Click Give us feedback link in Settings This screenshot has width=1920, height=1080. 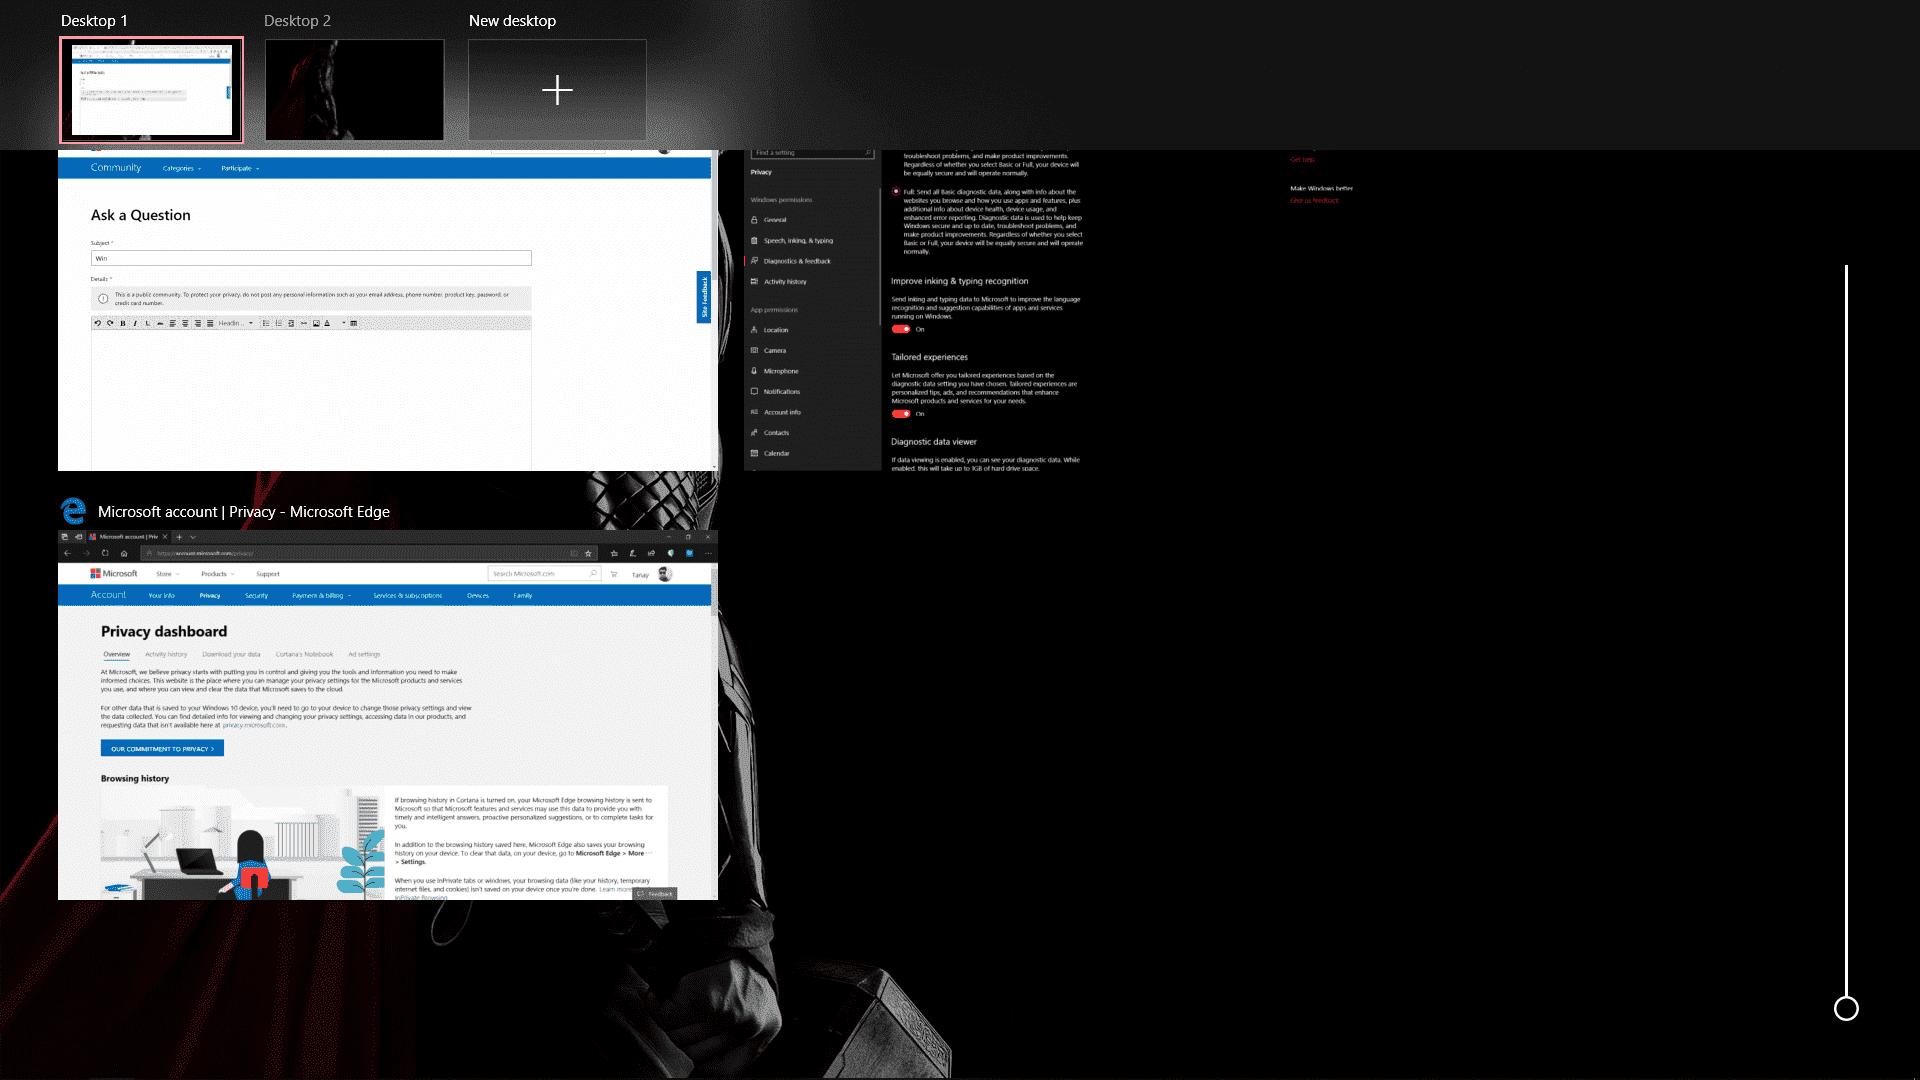(1314, 200)
